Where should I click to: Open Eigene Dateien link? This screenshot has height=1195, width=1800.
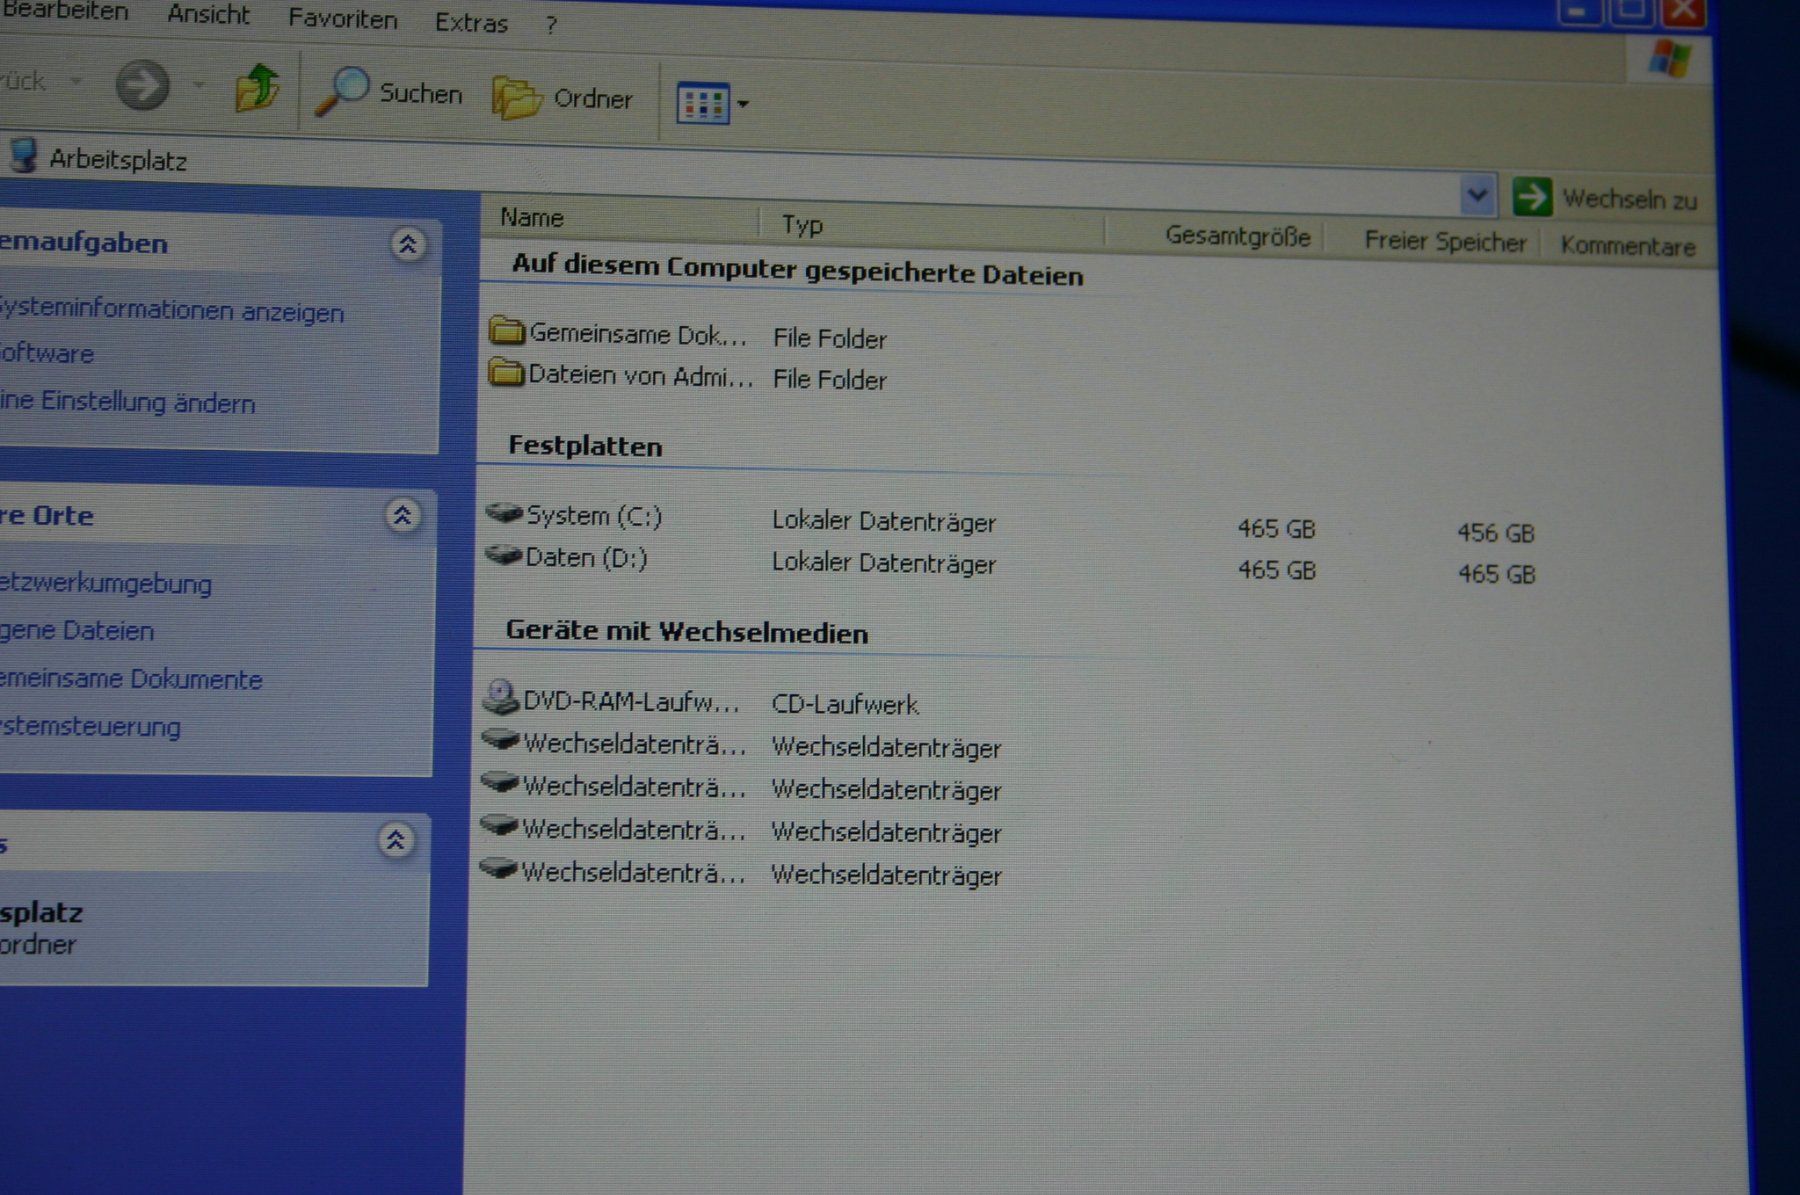click(77, 630)
